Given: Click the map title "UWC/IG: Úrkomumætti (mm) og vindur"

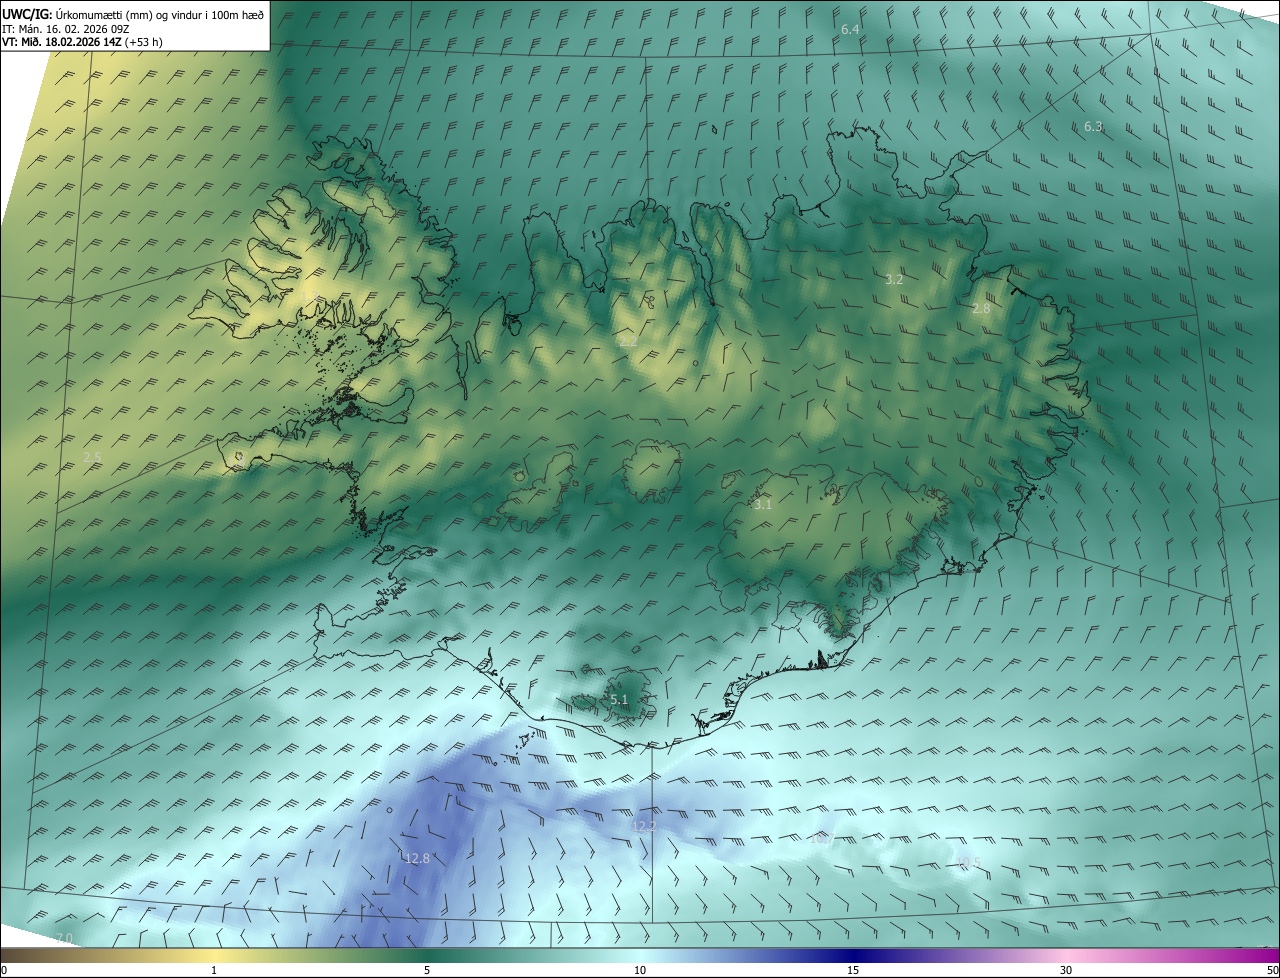Looking at the screenshot, I should point(133,14).
